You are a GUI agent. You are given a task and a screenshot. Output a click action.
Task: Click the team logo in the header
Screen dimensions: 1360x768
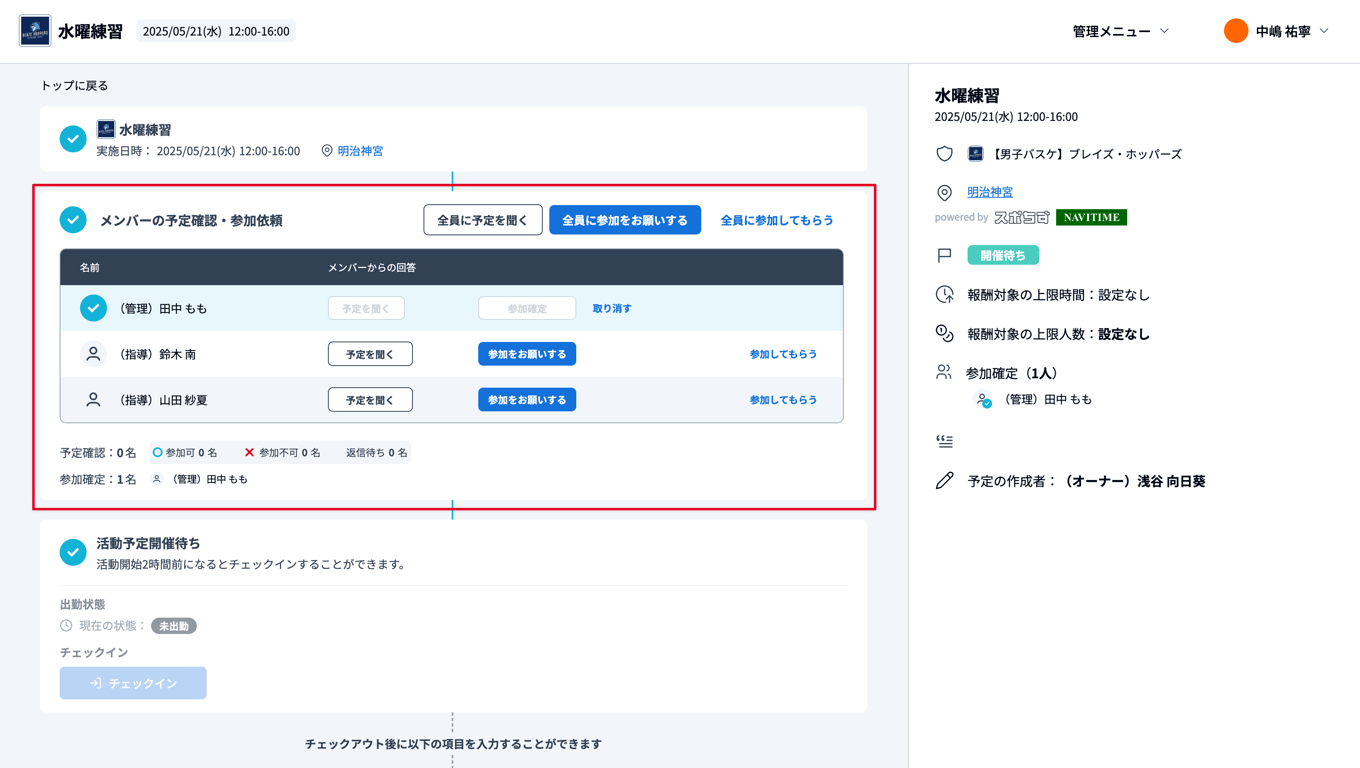click(35, 31)
